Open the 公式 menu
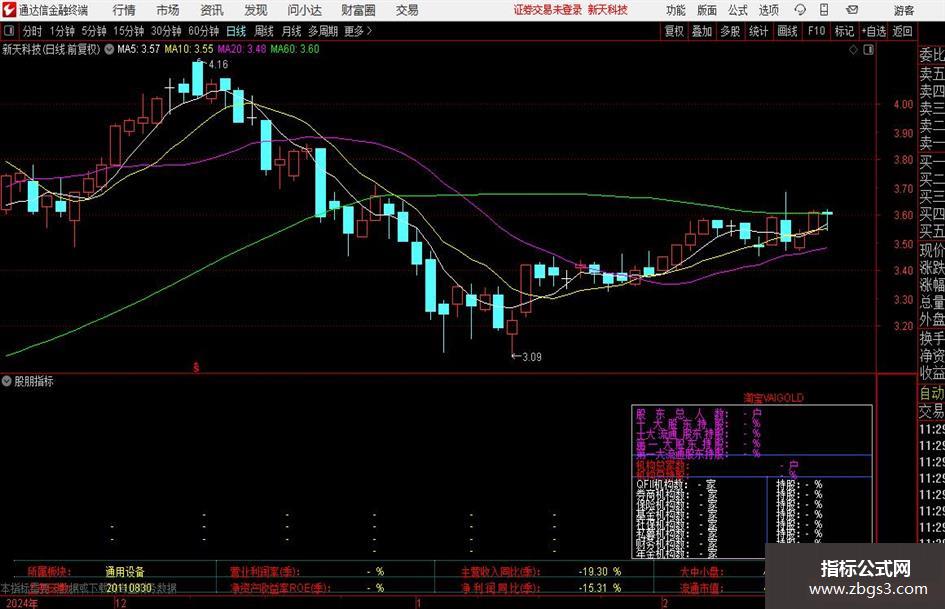This screenshot has height=609, width=945. (738, 10)
